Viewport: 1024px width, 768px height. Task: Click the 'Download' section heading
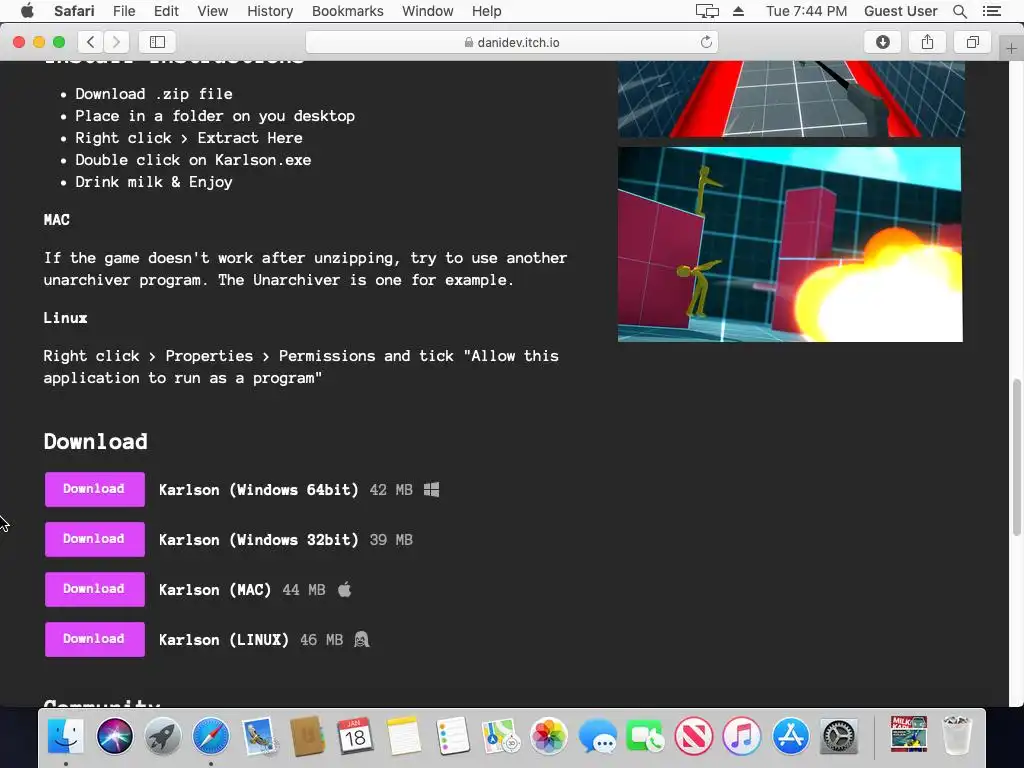[95, 441]
